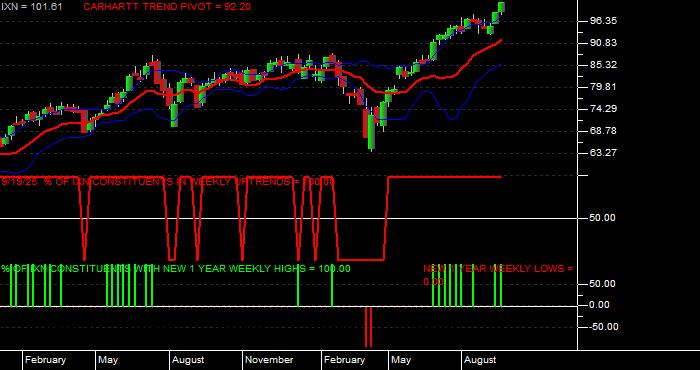Viewport: 700px width, 370px height.
Task: Click the second February label on time axis
Action: 344,360
